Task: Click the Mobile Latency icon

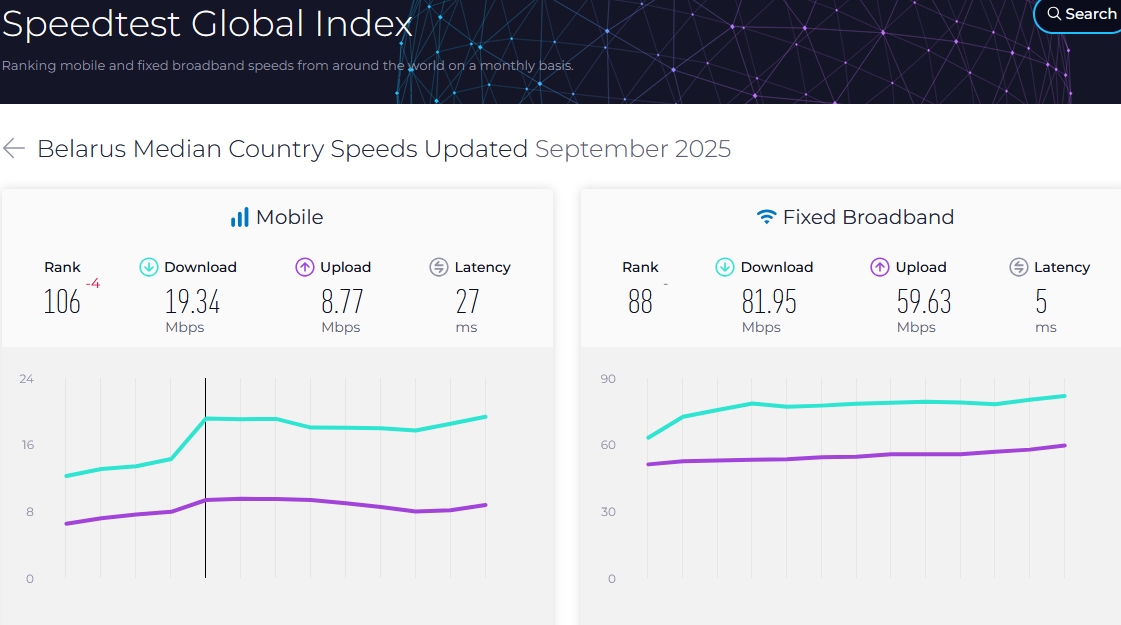Action: click(x=439, y=267)
